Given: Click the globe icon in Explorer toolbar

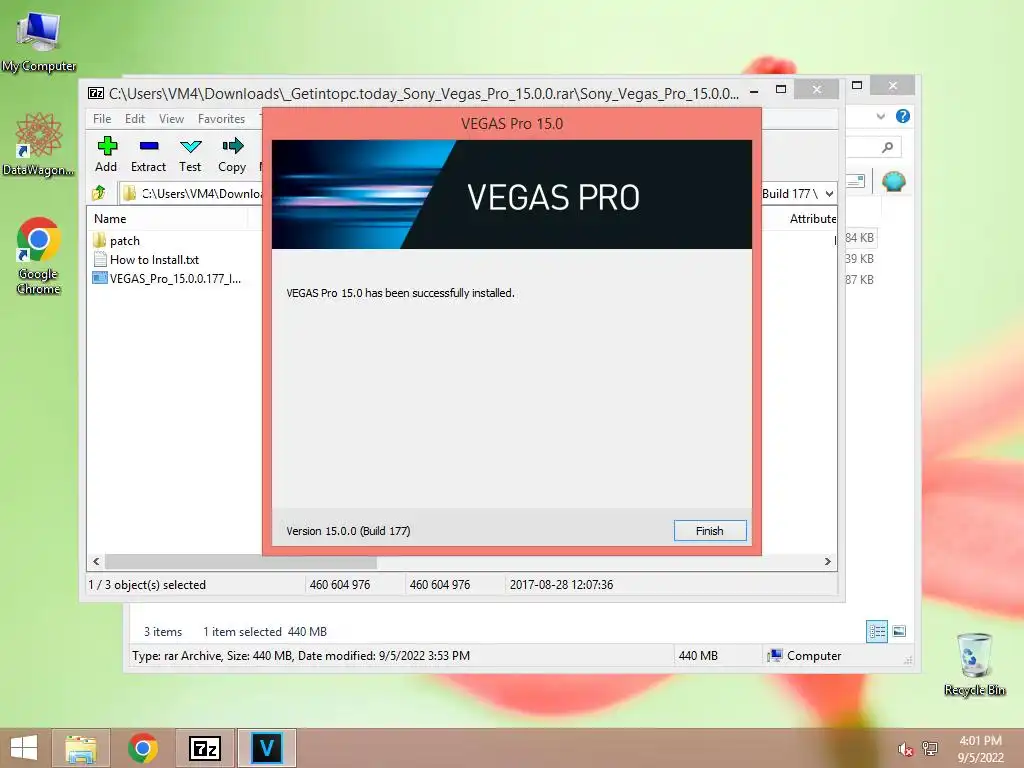Looking at the screenshot, I should (x=893, y=181).
